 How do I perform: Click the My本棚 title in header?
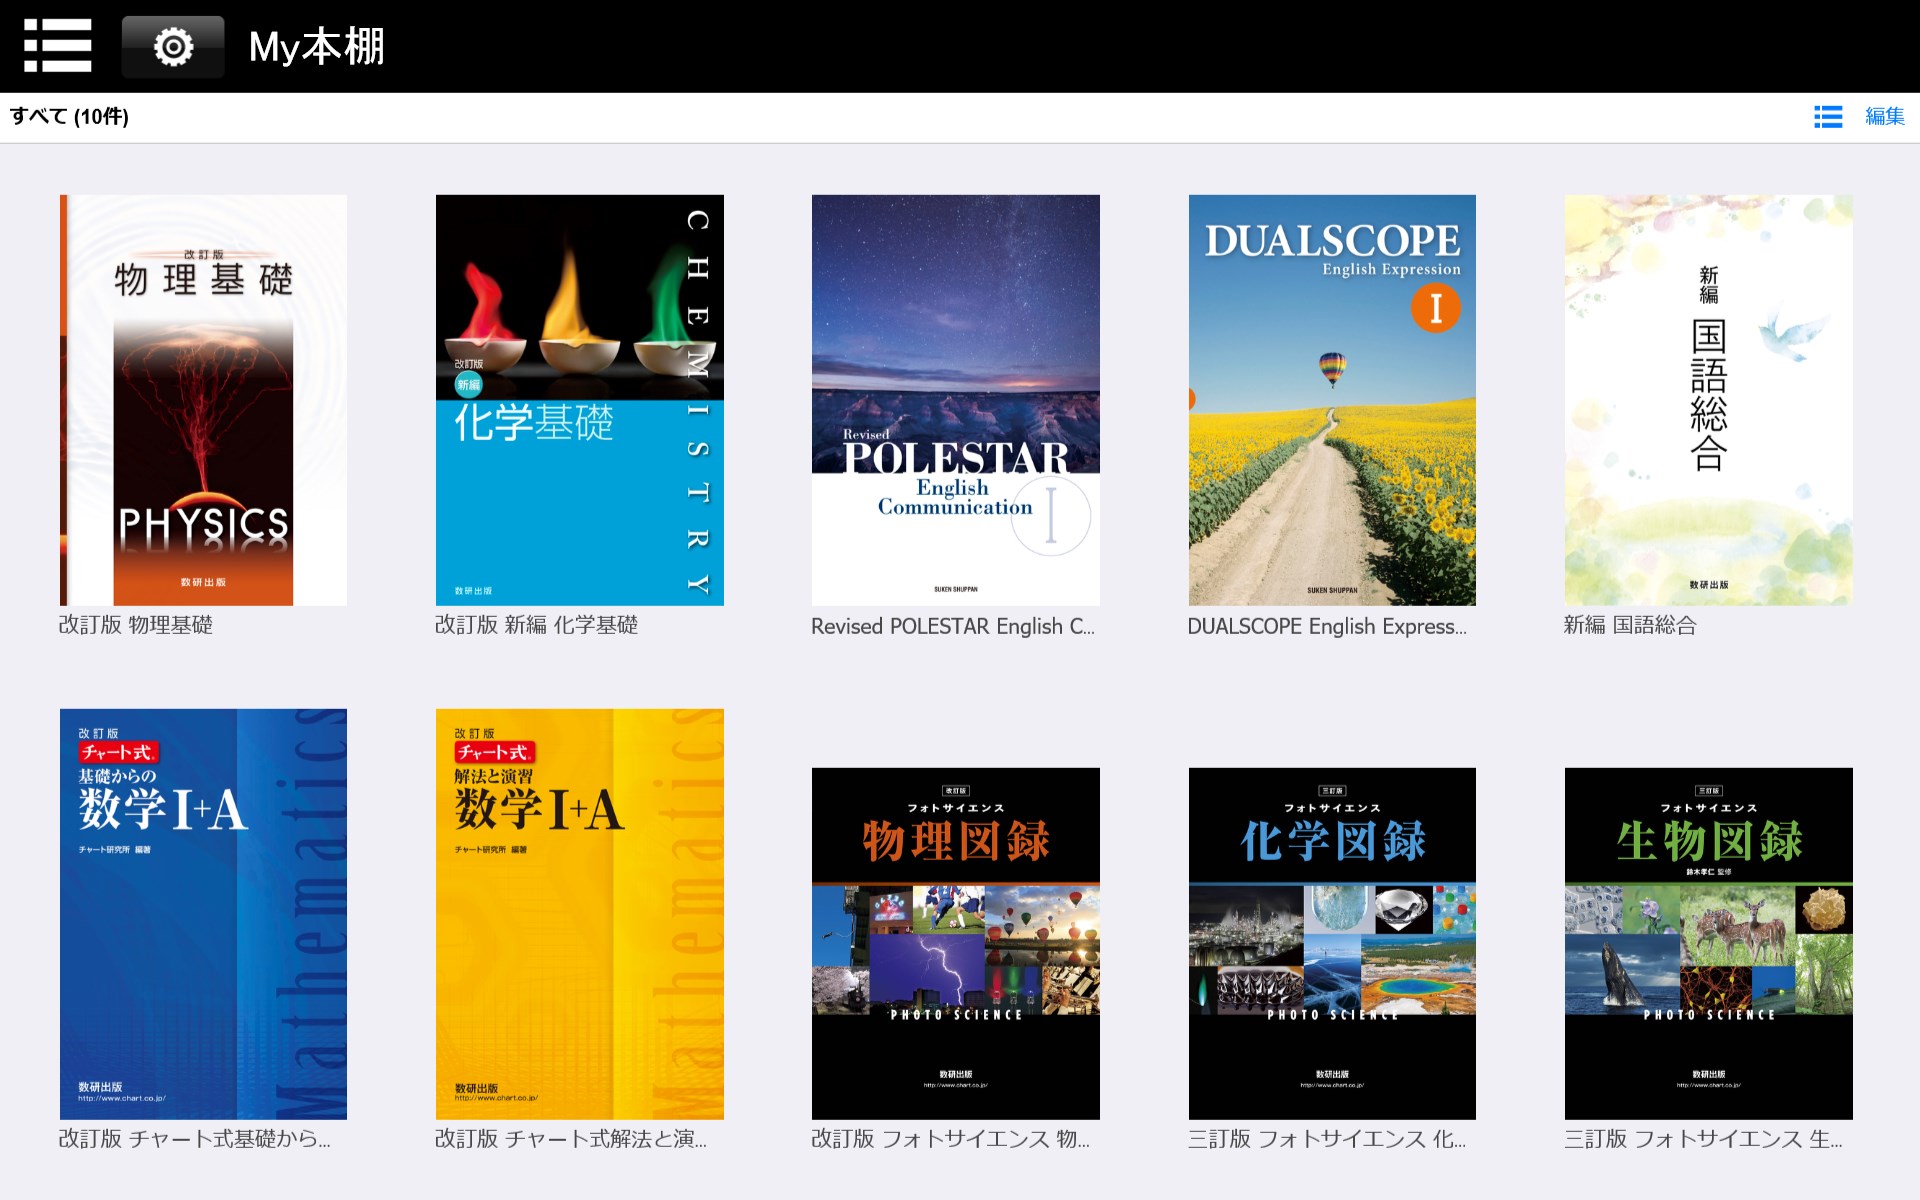point(316,47)
